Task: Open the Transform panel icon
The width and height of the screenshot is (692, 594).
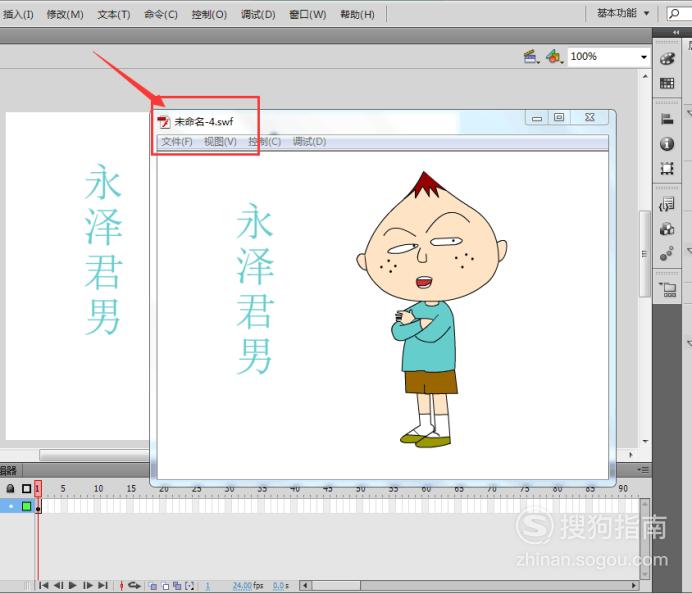Action: coord(667,168)
